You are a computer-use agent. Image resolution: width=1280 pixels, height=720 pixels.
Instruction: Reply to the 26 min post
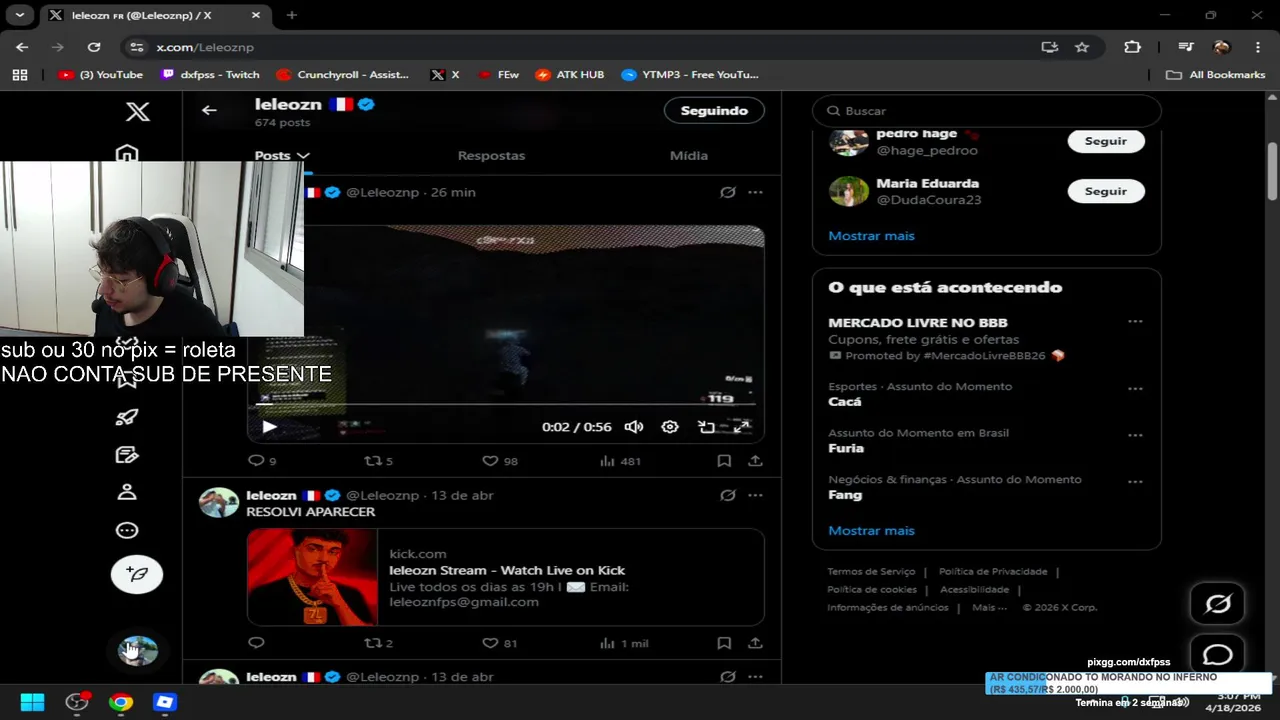256,461
